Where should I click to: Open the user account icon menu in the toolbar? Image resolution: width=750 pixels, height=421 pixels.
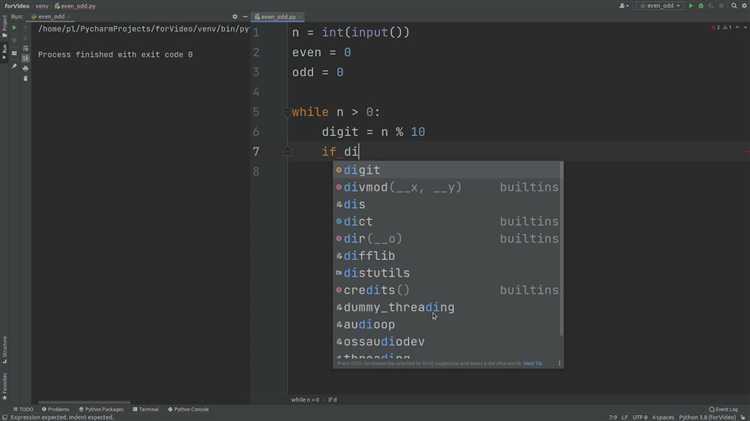tap(623, 6)
